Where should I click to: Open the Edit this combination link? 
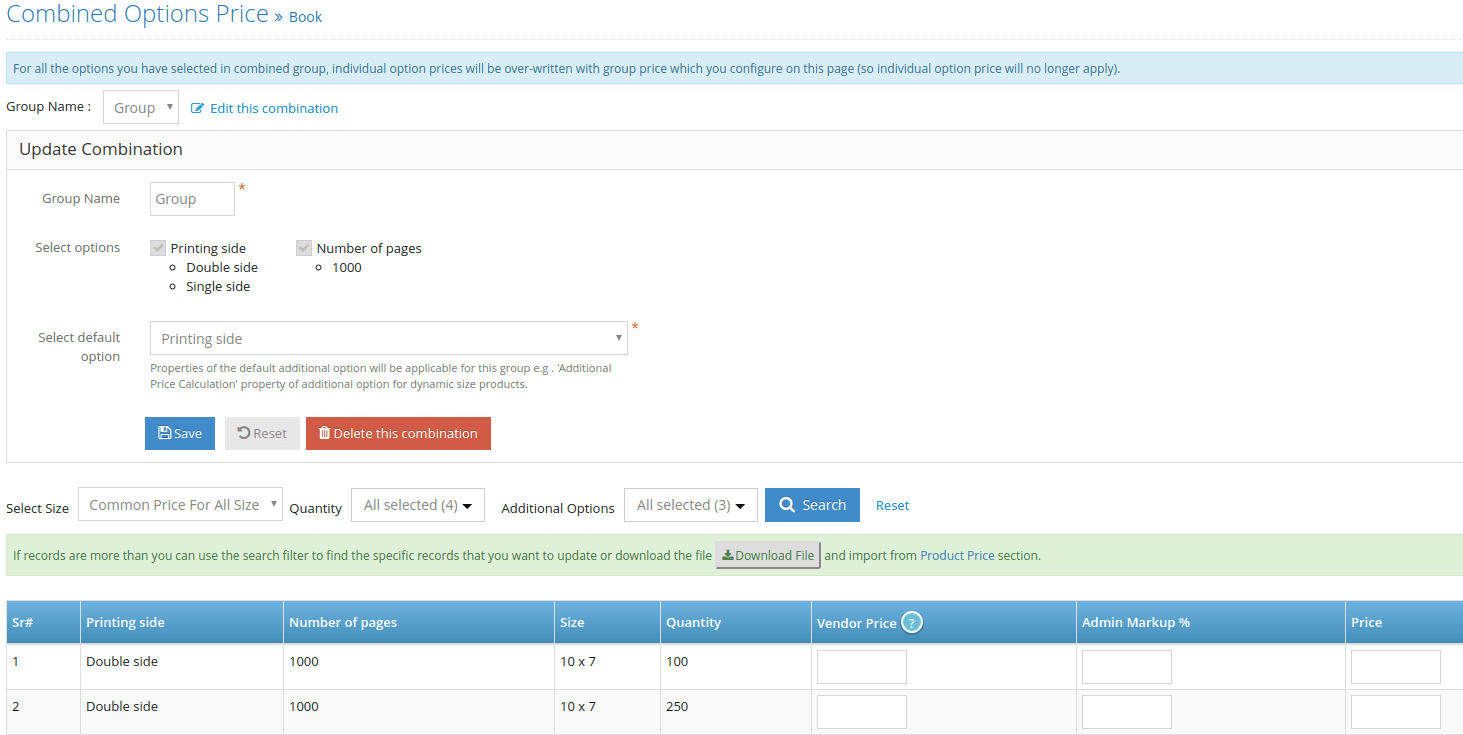274,108
